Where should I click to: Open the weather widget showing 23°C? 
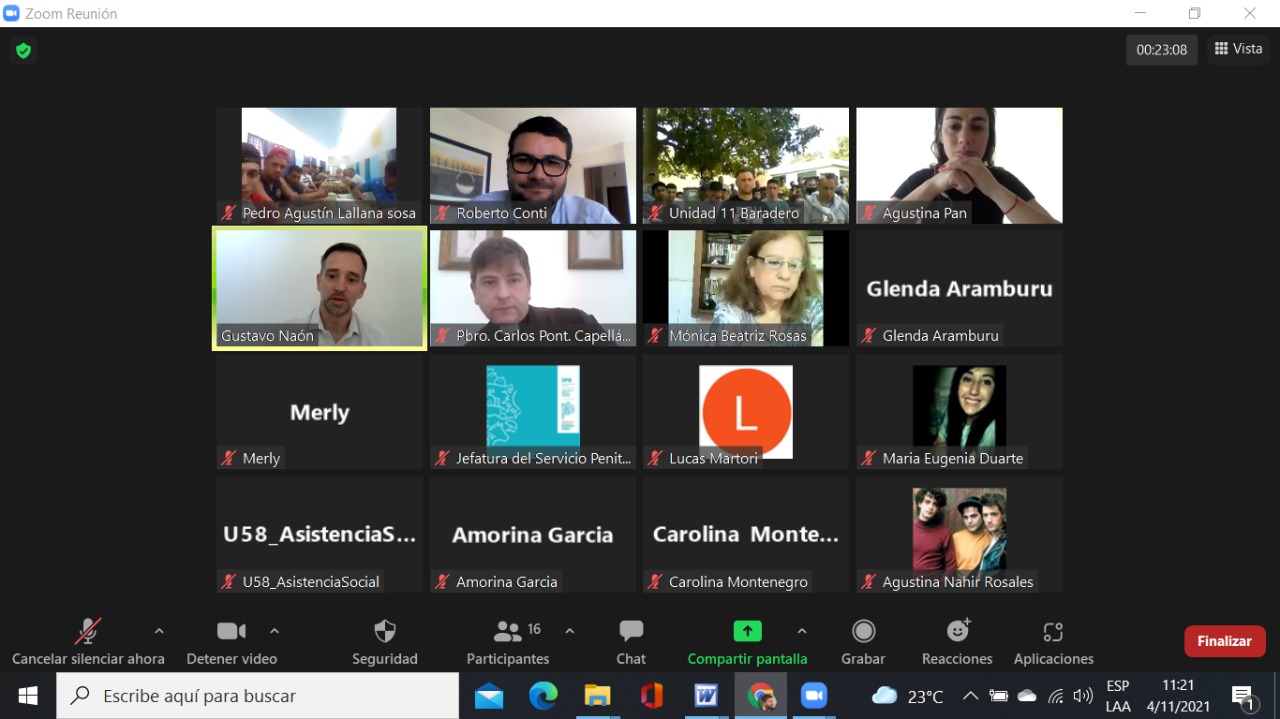(907, 696)
